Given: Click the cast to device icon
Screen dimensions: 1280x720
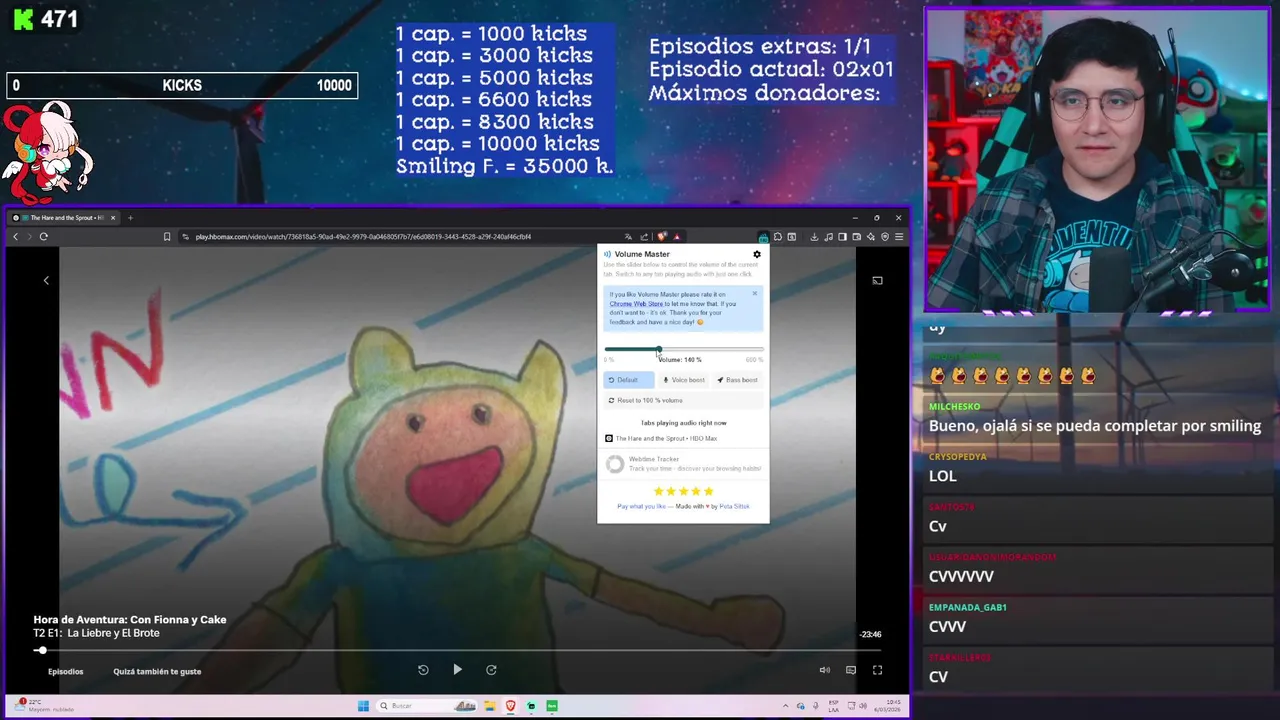Looking at the screenshot, I should [877, 281].
